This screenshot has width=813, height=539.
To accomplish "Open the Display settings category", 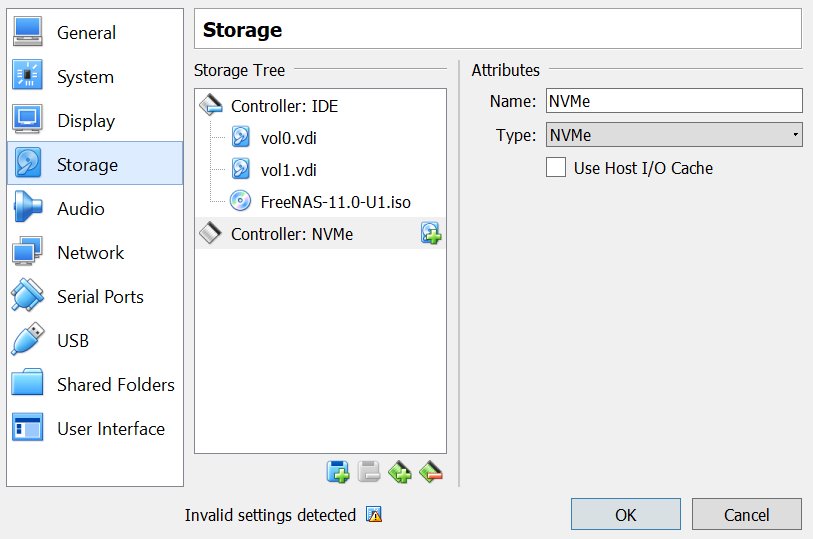I will click(95, 120).
